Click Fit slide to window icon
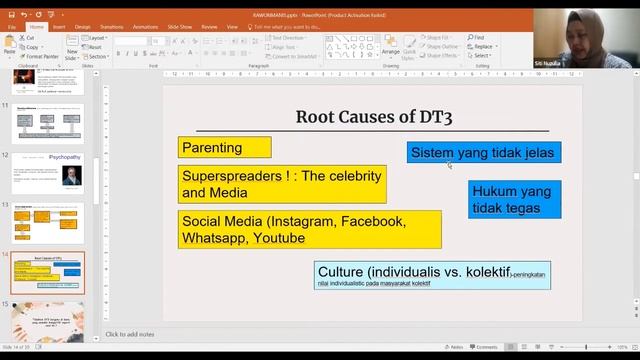 (x=635, y=347)
